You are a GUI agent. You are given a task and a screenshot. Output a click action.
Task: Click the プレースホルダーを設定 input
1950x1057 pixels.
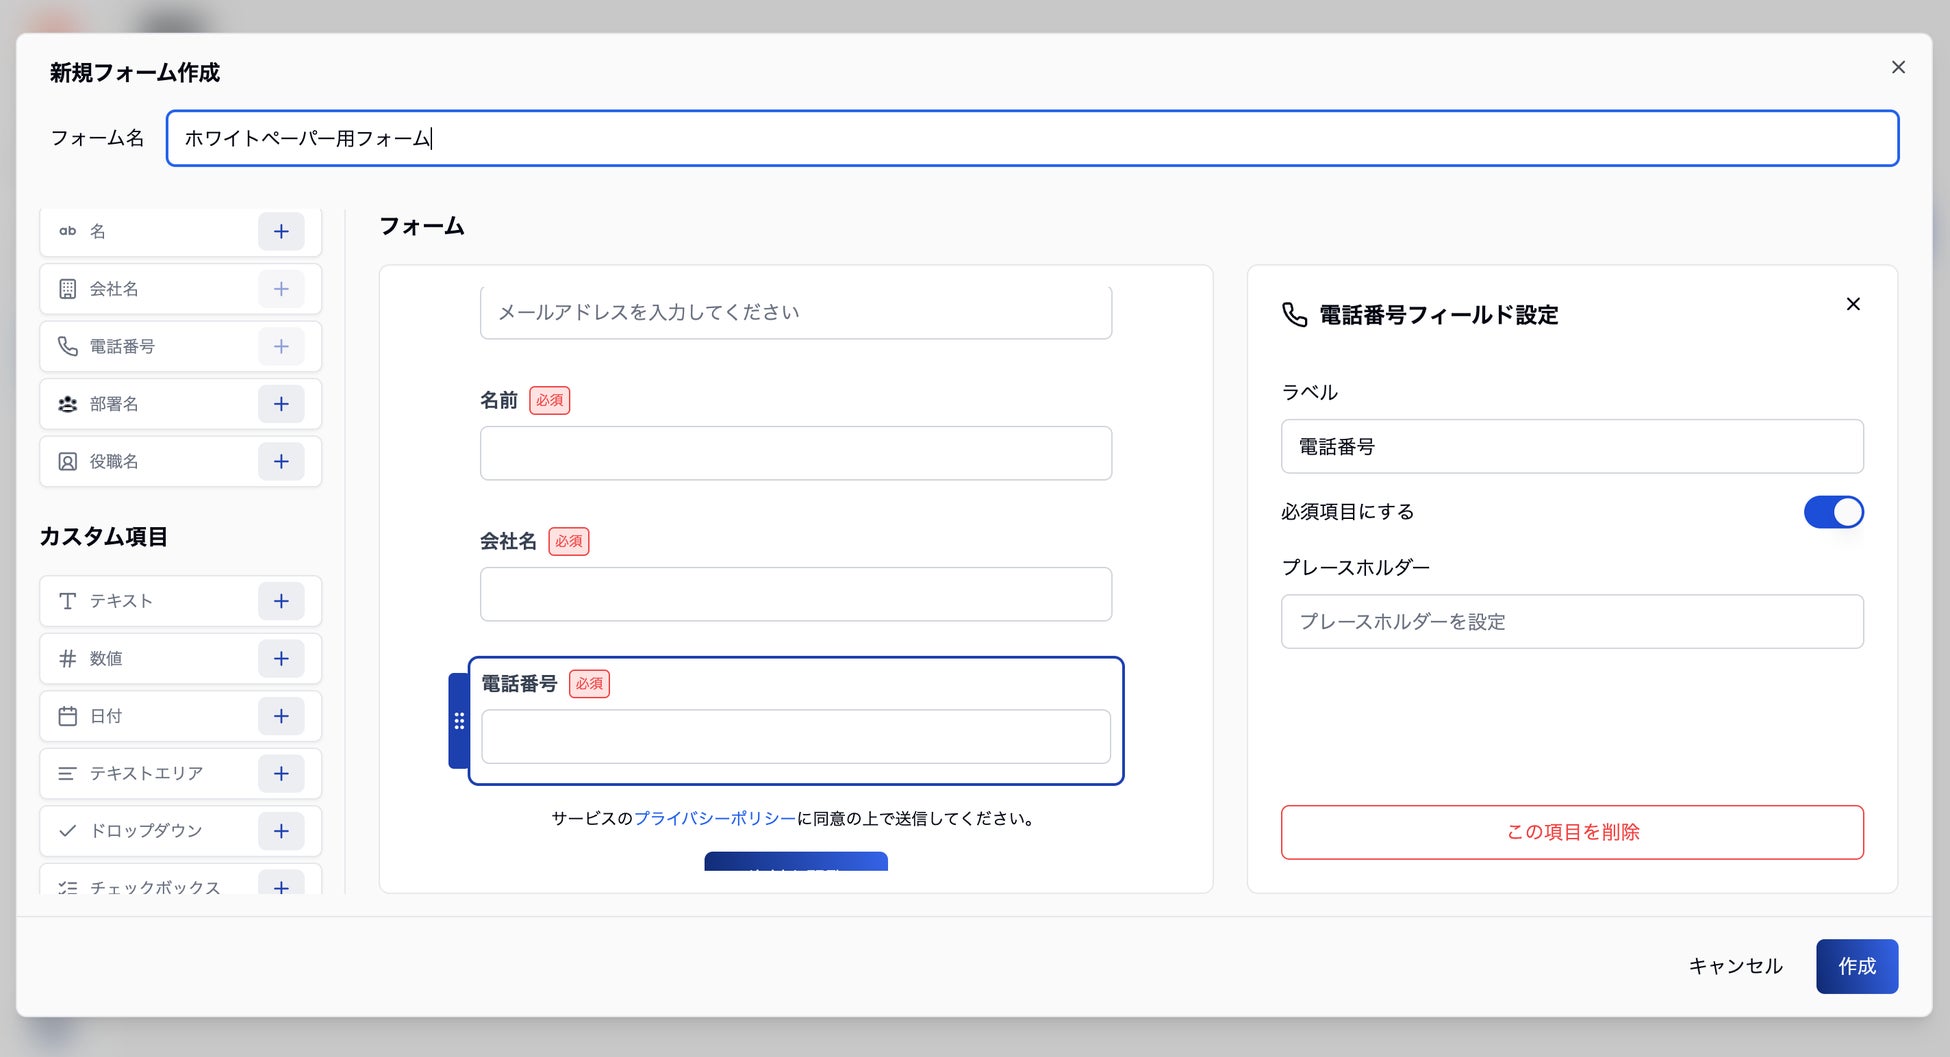point(1571,622)
